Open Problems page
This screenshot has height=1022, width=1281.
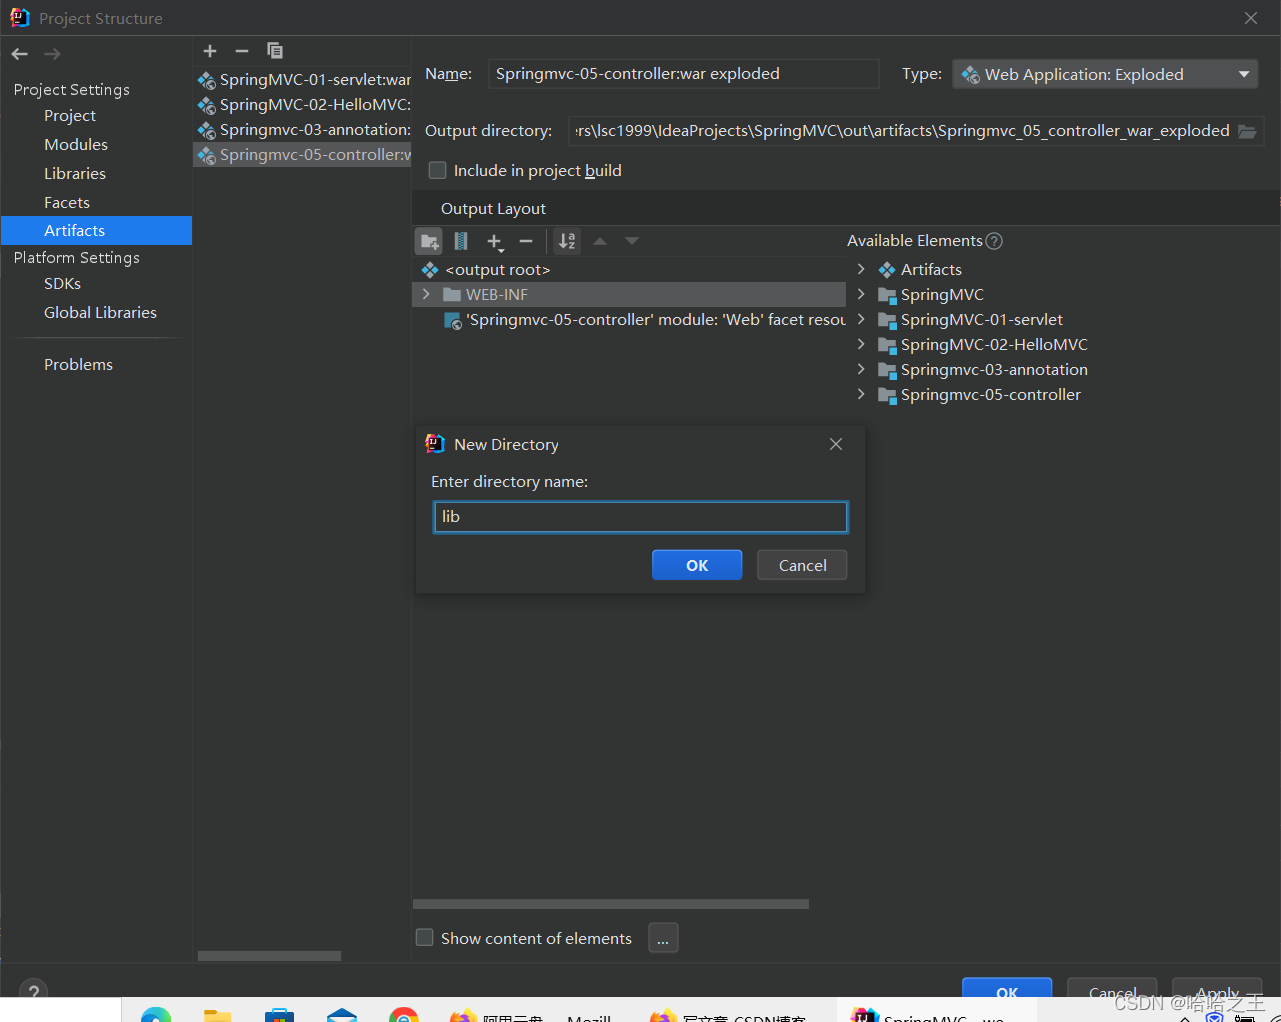pos(78,365)
